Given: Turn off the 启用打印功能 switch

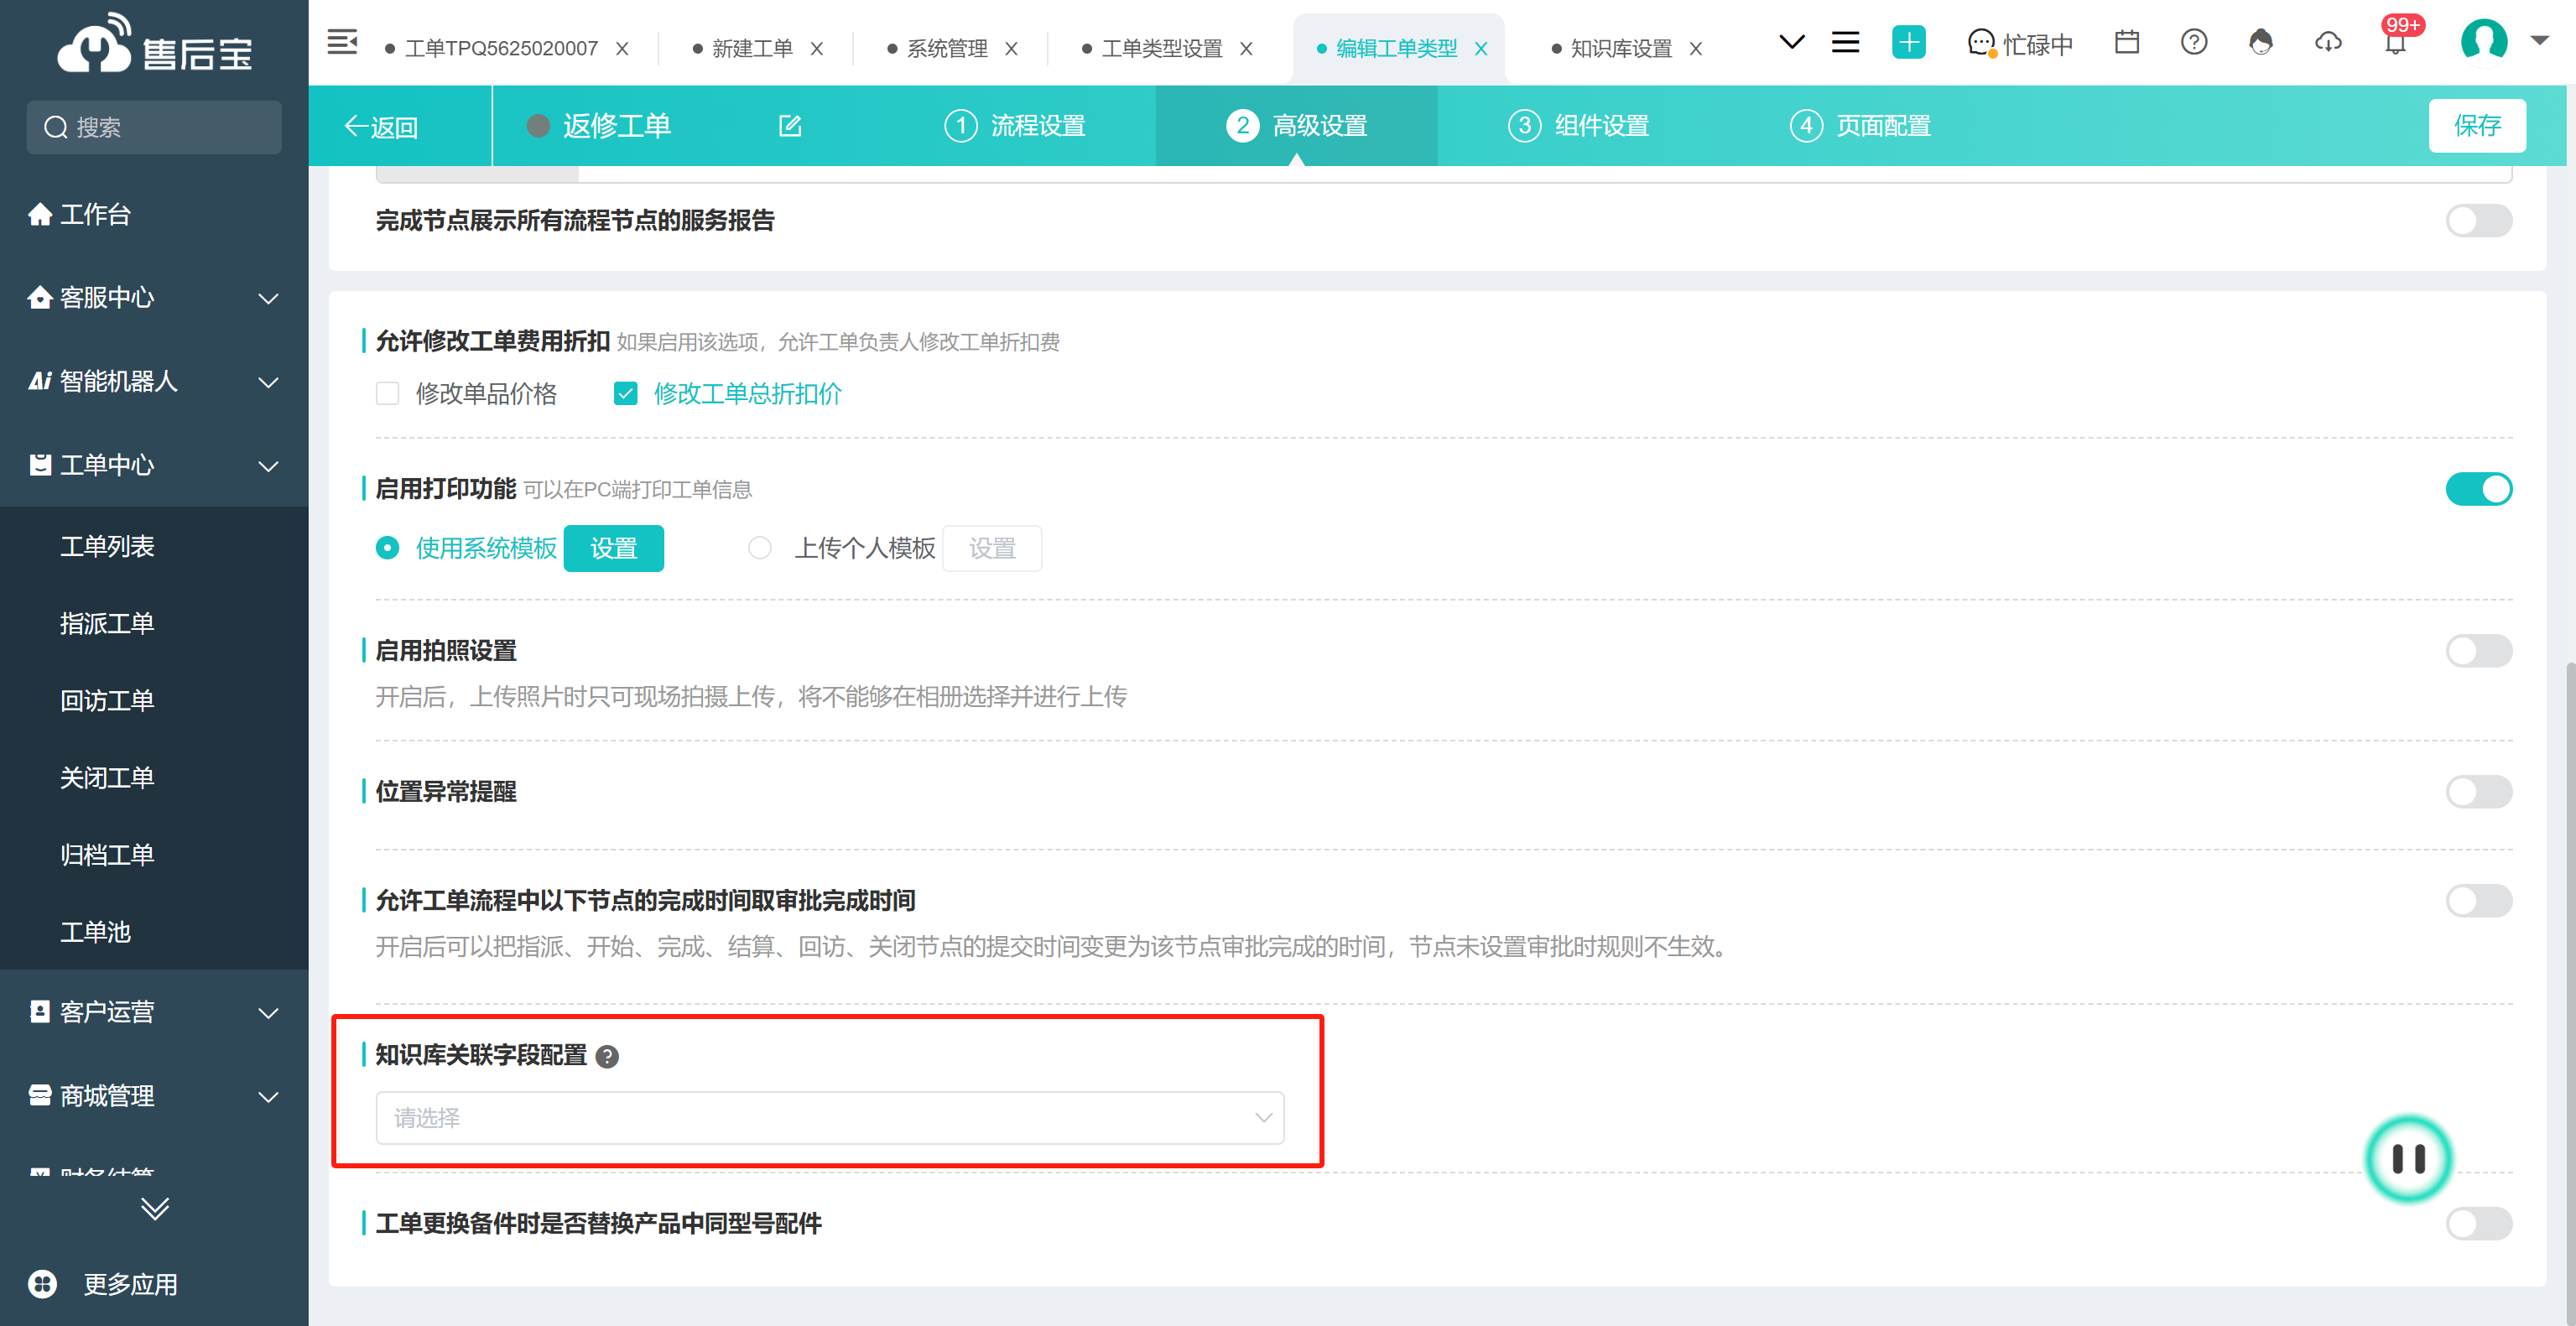Looking at the screenshot, I should (x=2478, y=489).
